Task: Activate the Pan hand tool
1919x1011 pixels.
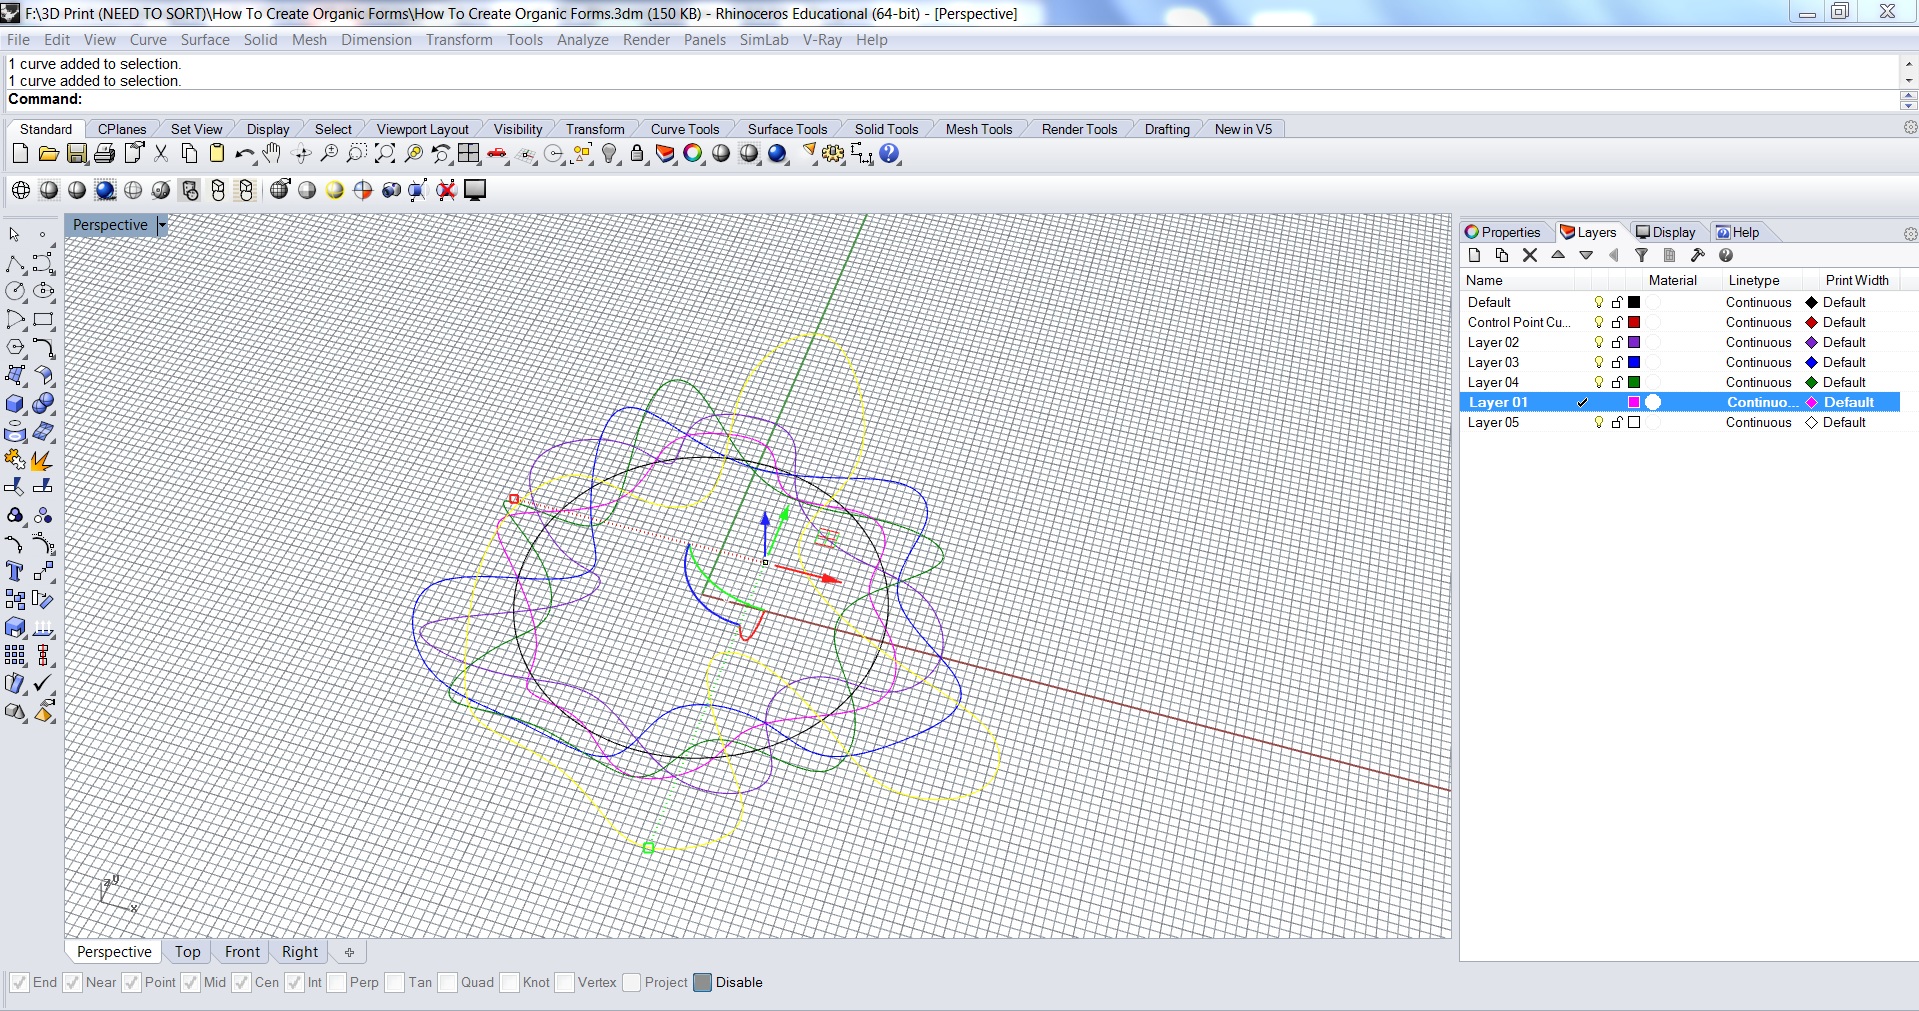Action: pos(272,153)
